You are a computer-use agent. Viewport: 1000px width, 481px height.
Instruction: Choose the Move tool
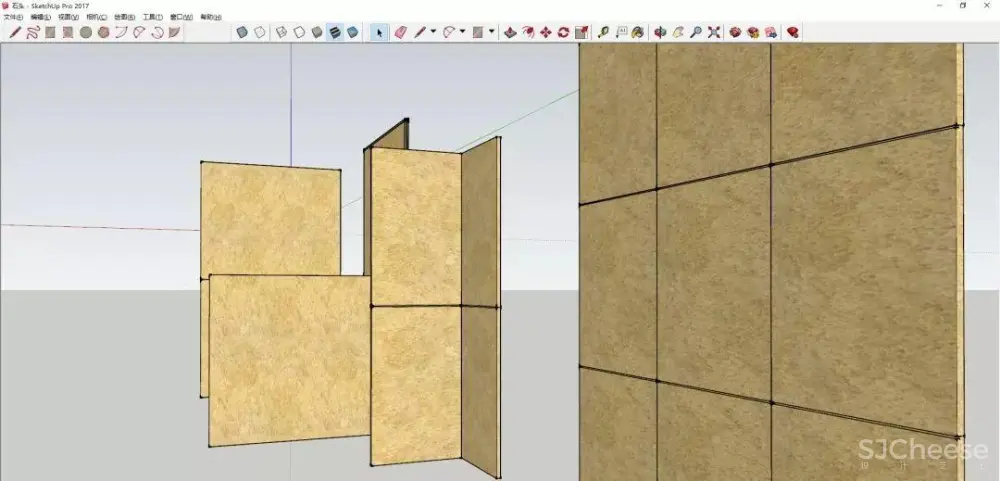tap(545, 32)
